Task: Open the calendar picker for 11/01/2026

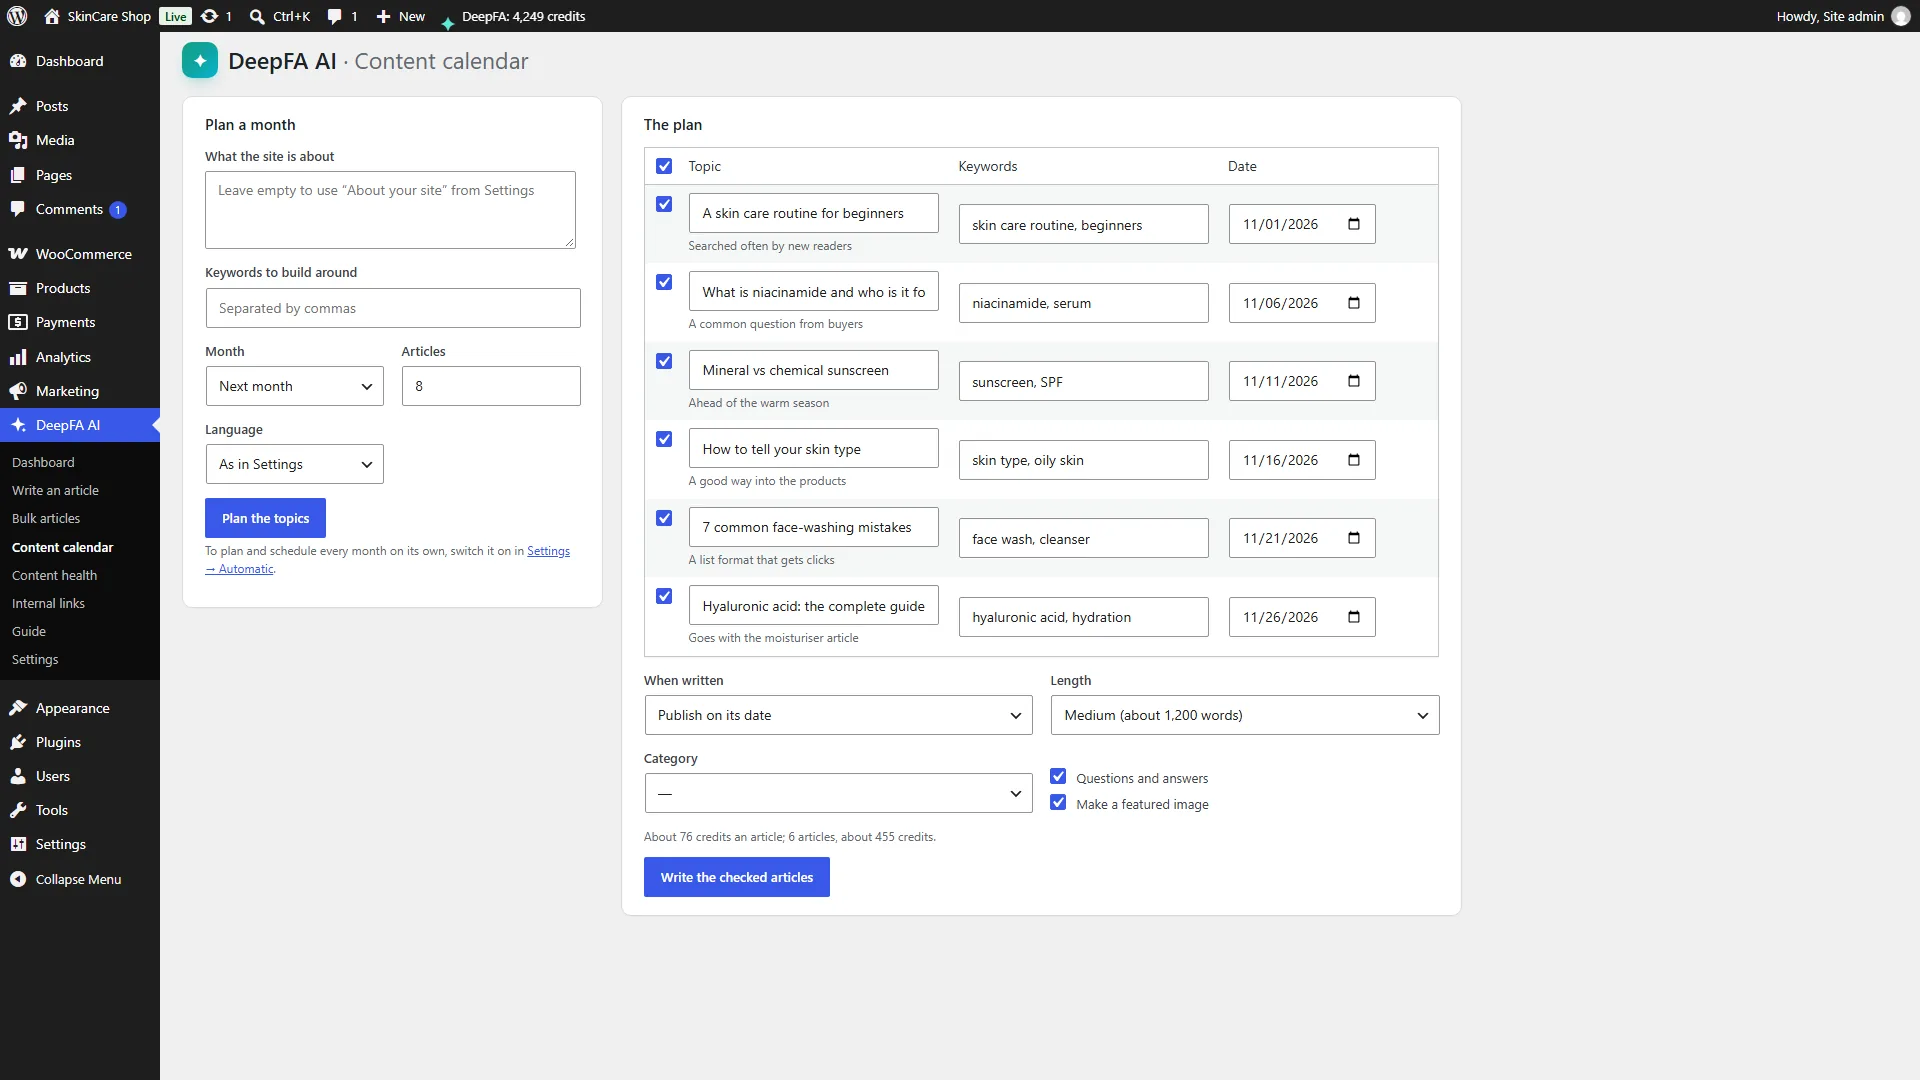Action: (x=1354, y=224)
